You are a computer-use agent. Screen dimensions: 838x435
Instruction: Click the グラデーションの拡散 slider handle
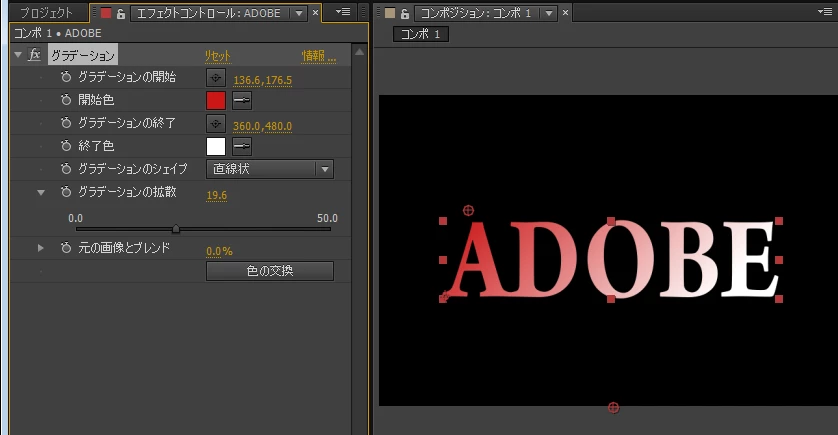point(176,229)
